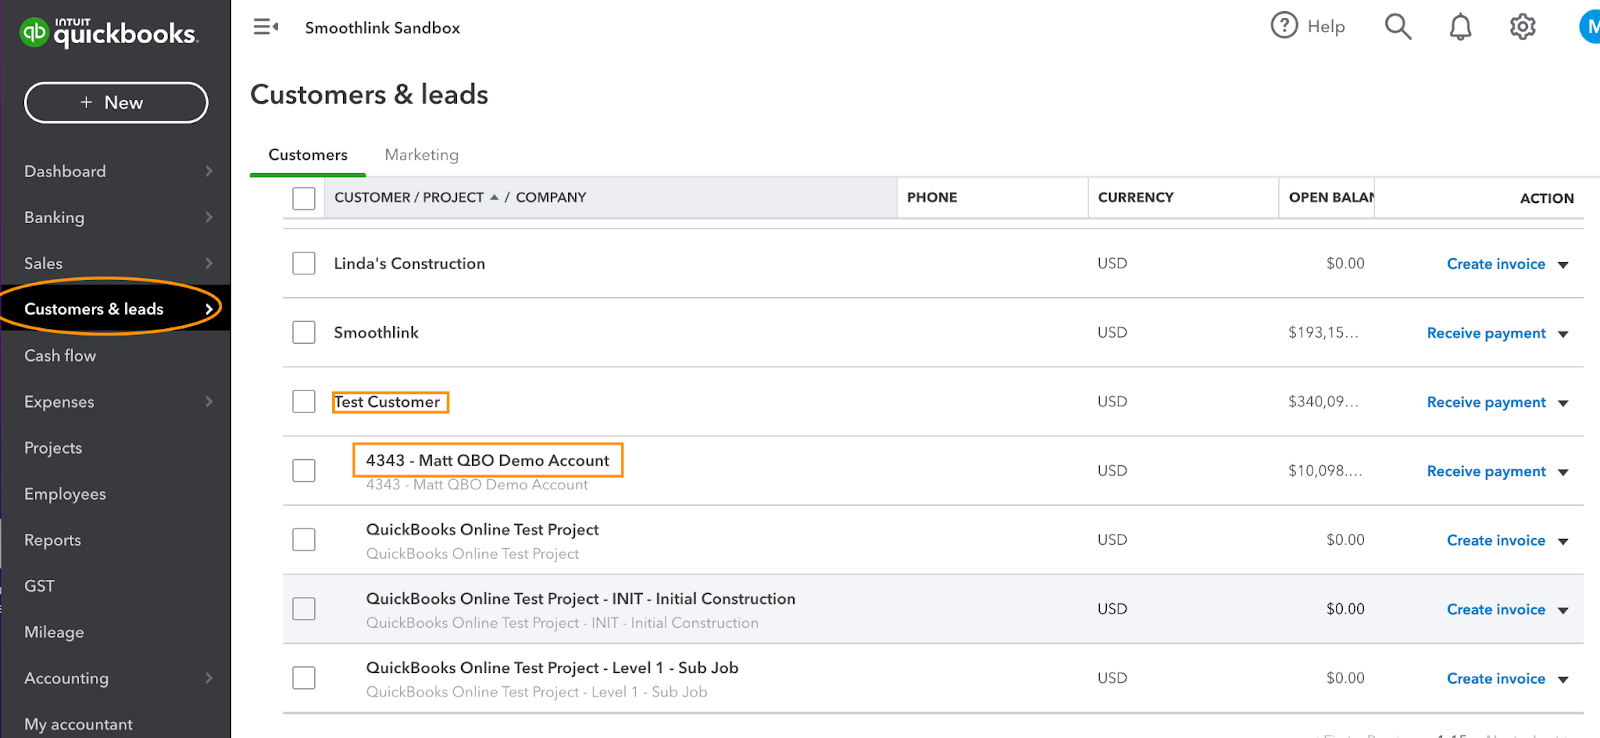
Task: Open the Linda's Construction customer name
Action: [409, 263]
